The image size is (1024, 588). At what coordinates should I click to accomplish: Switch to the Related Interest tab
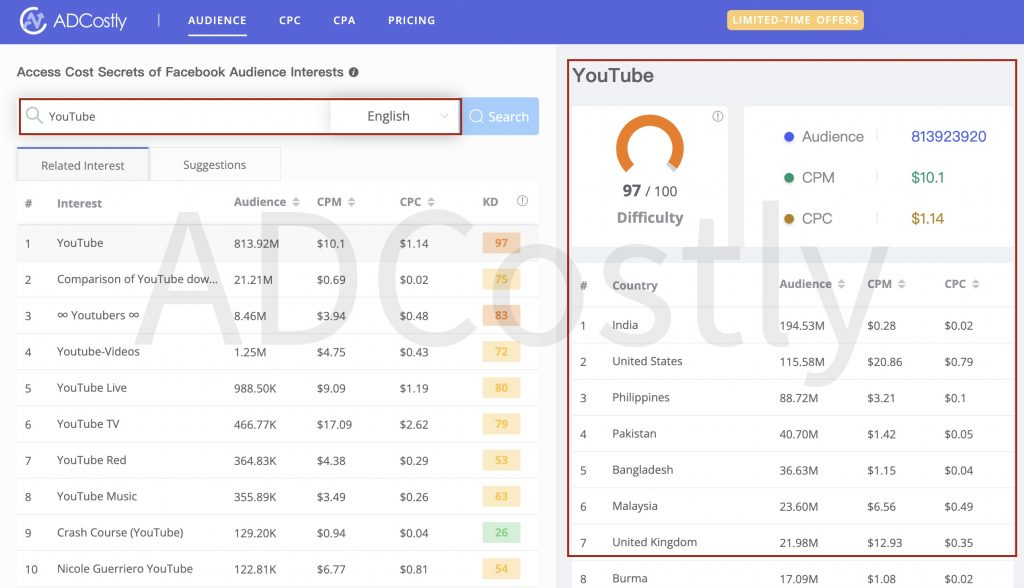pyautogui.click(x=83, y=165)
